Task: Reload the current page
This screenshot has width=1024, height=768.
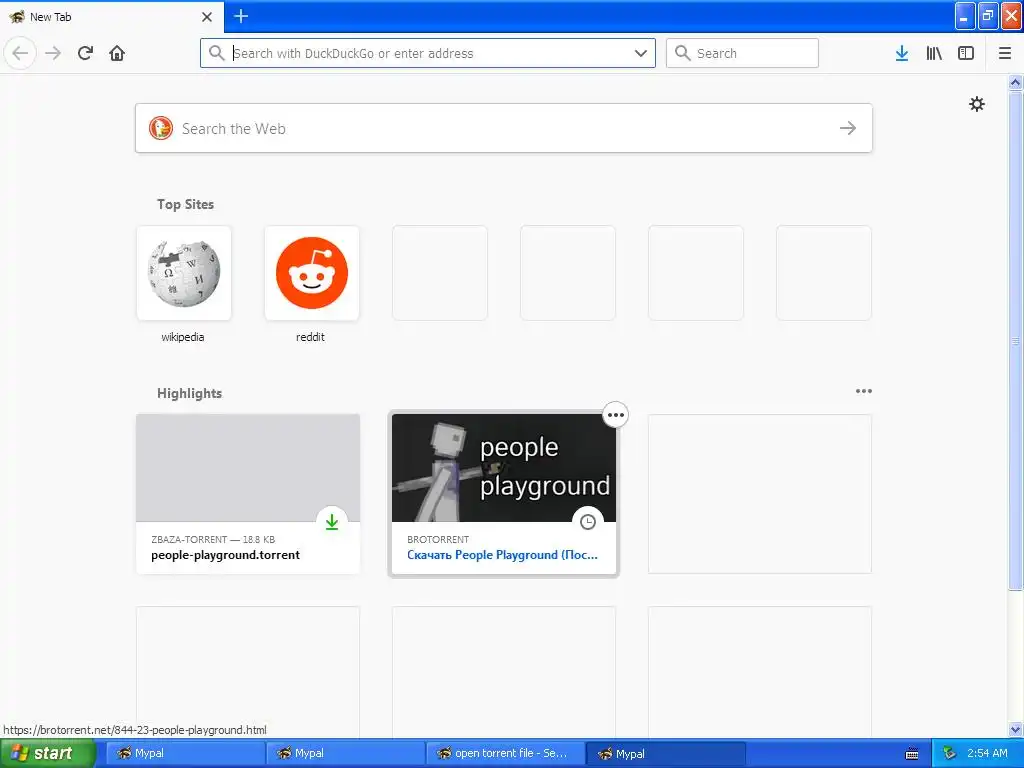Action: (85, 53)
